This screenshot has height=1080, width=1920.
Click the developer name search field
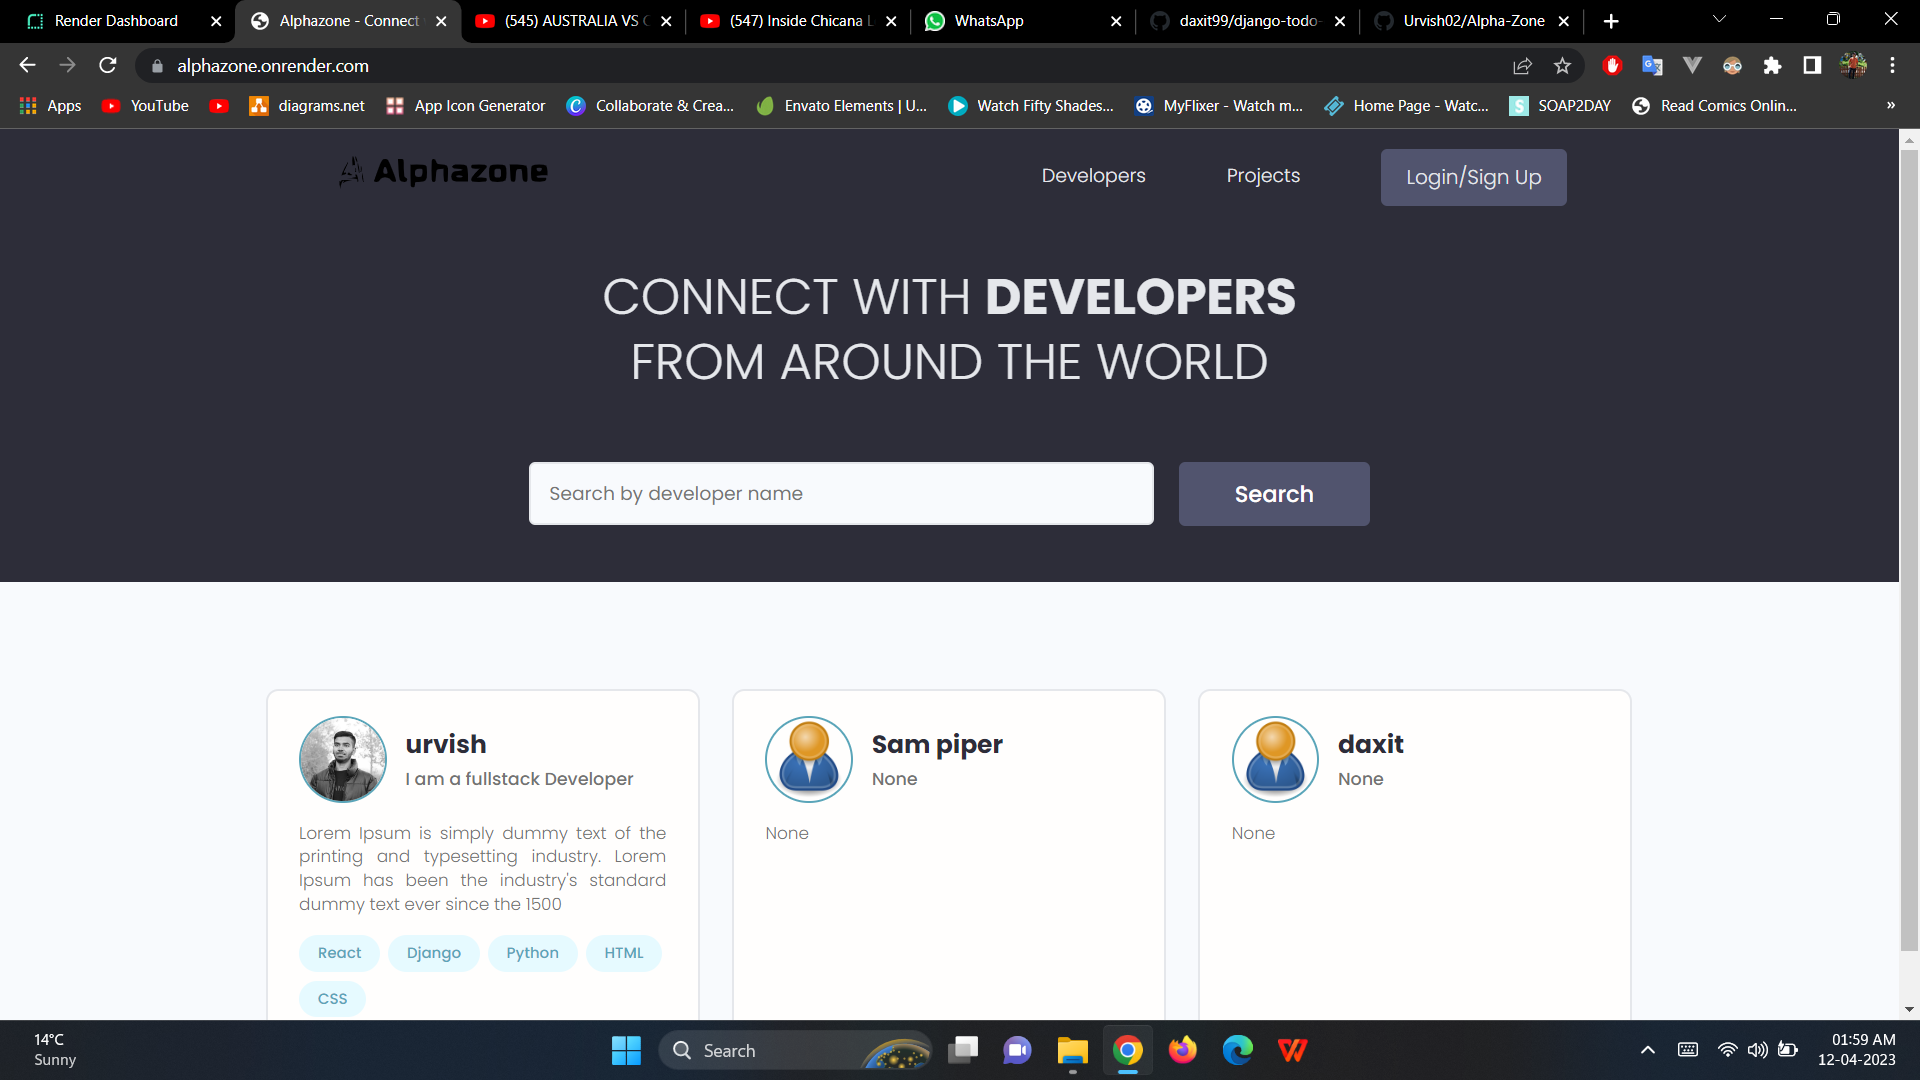841,493
